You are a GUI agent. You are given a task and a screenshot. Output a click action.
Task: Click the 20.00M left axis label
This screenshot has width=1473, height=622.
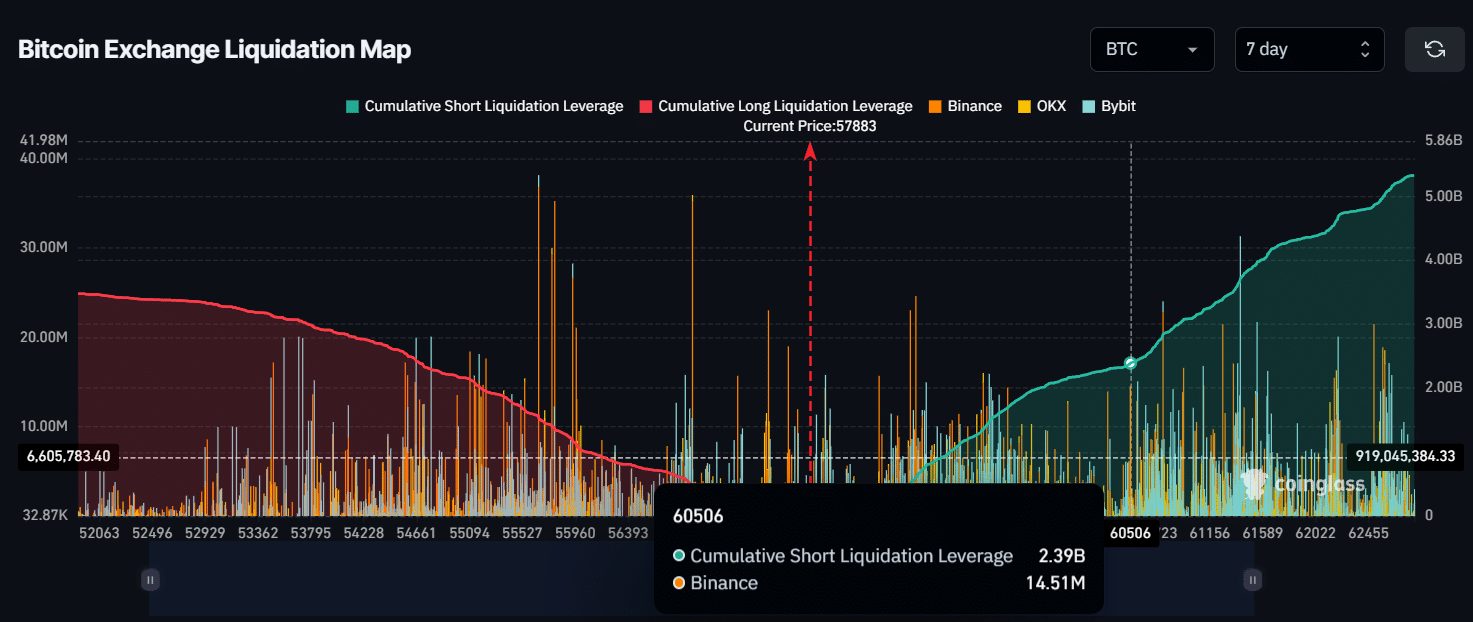click(43, 337)
